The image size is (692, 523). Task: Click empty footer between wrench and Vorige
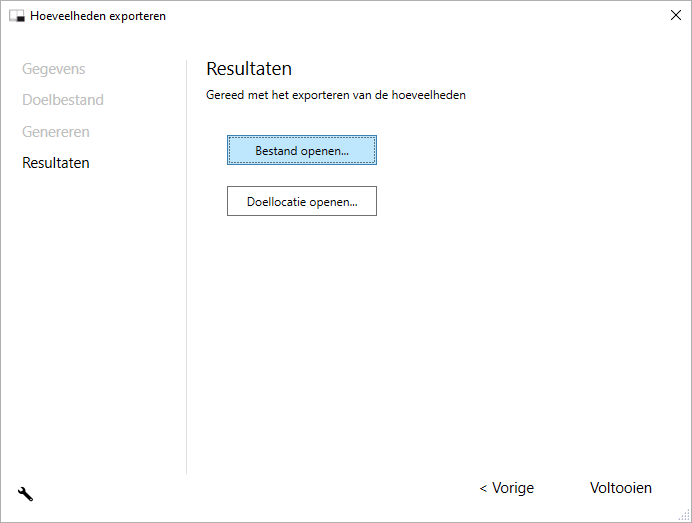250,490
